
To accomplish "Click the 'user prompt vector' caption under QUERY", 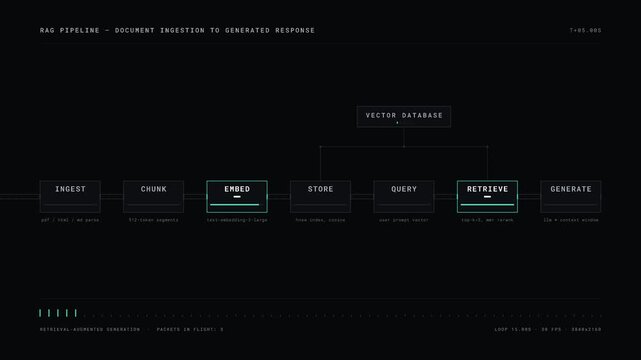I will [404, 220].
